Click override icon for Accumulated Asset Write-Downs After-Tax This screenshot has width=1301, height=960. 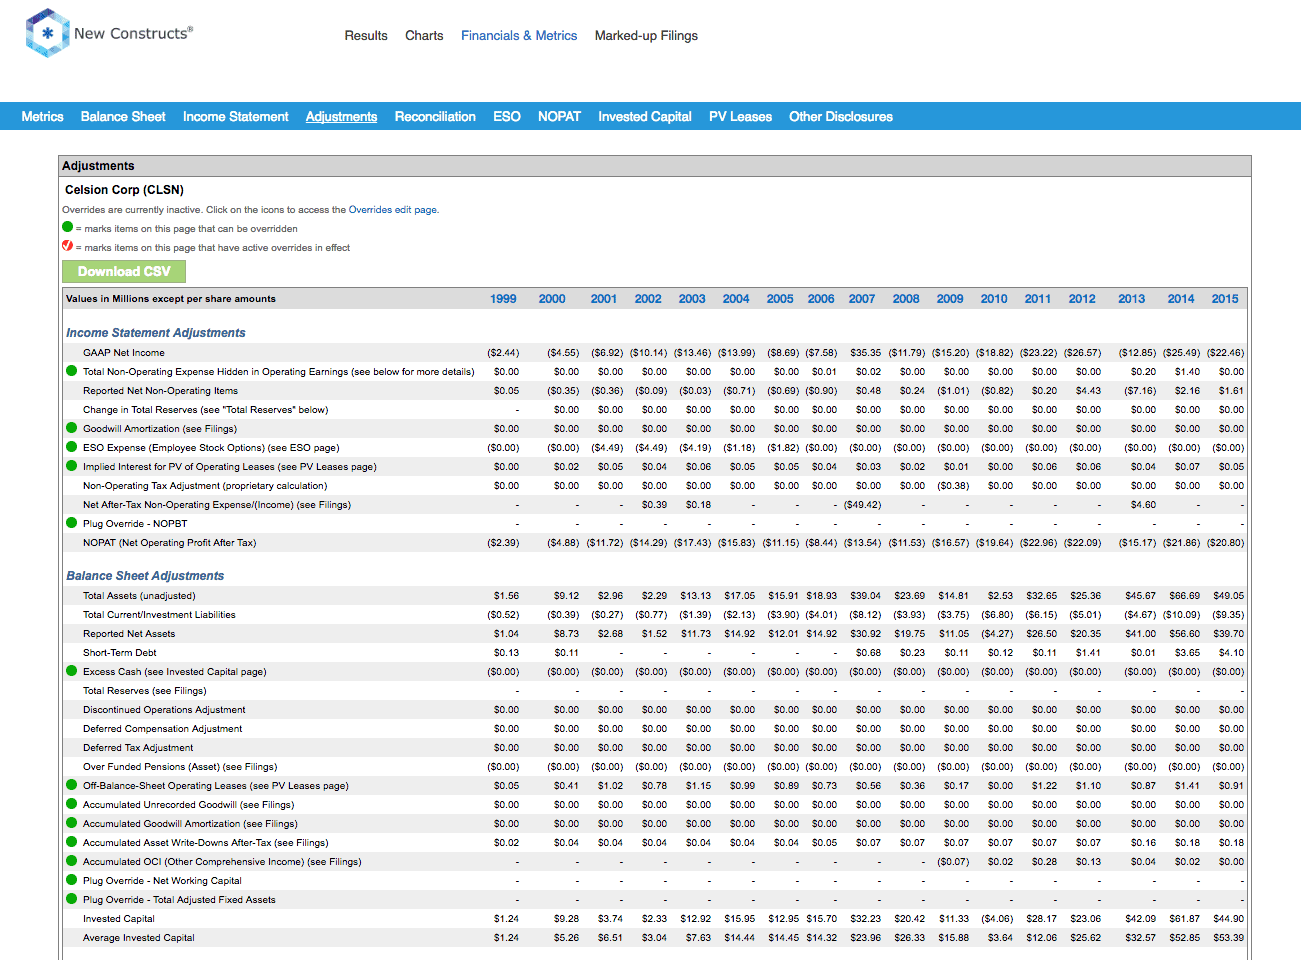click(71, 842)
